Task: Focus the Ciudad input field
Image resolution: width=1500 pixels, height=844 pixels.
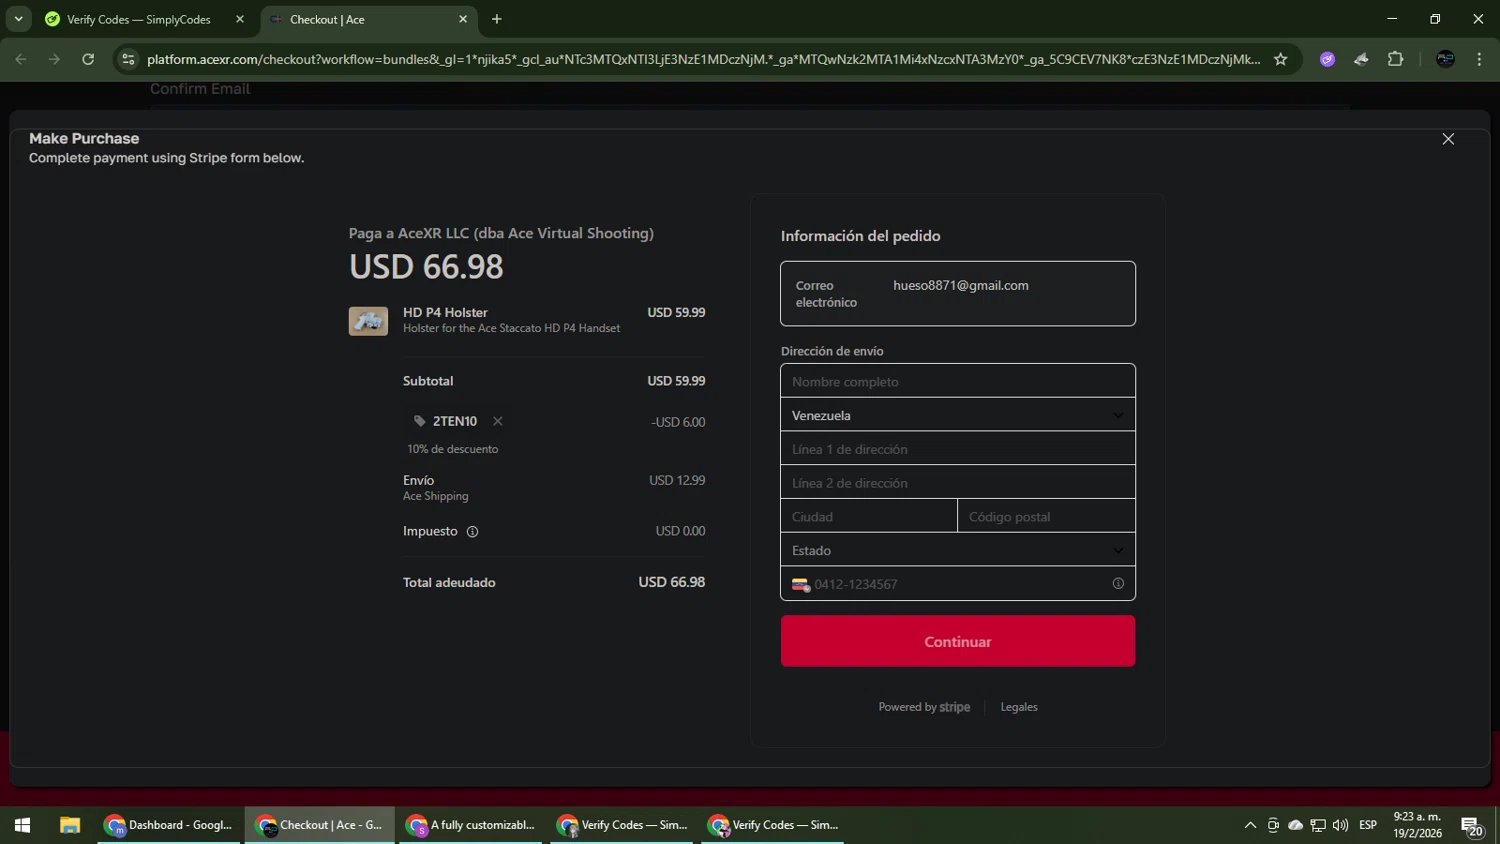Action: [x=869, y=516]
